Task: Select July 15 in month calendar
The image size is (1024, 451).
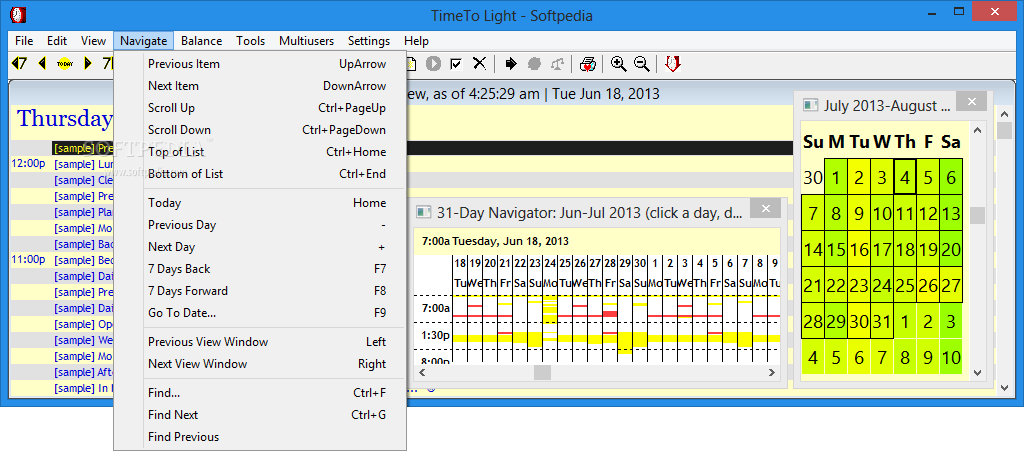Action: (836, 249)
